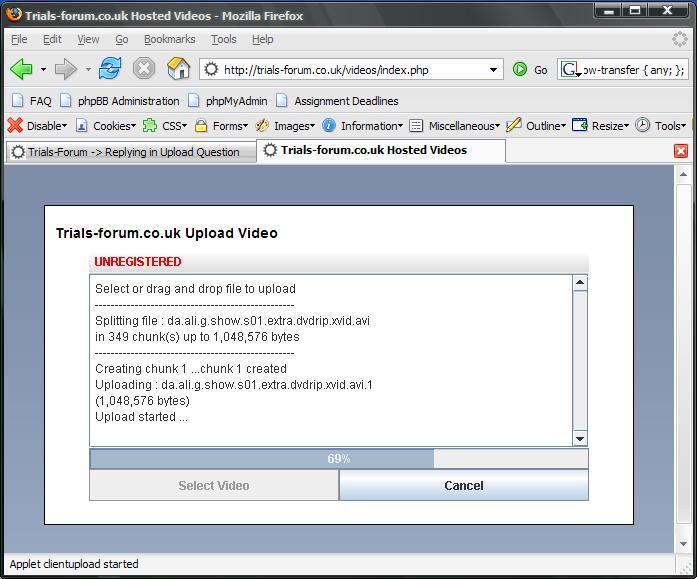Click the 'Trials-forum.co.uk Upload Video' heading

click(x=167, y=233)
